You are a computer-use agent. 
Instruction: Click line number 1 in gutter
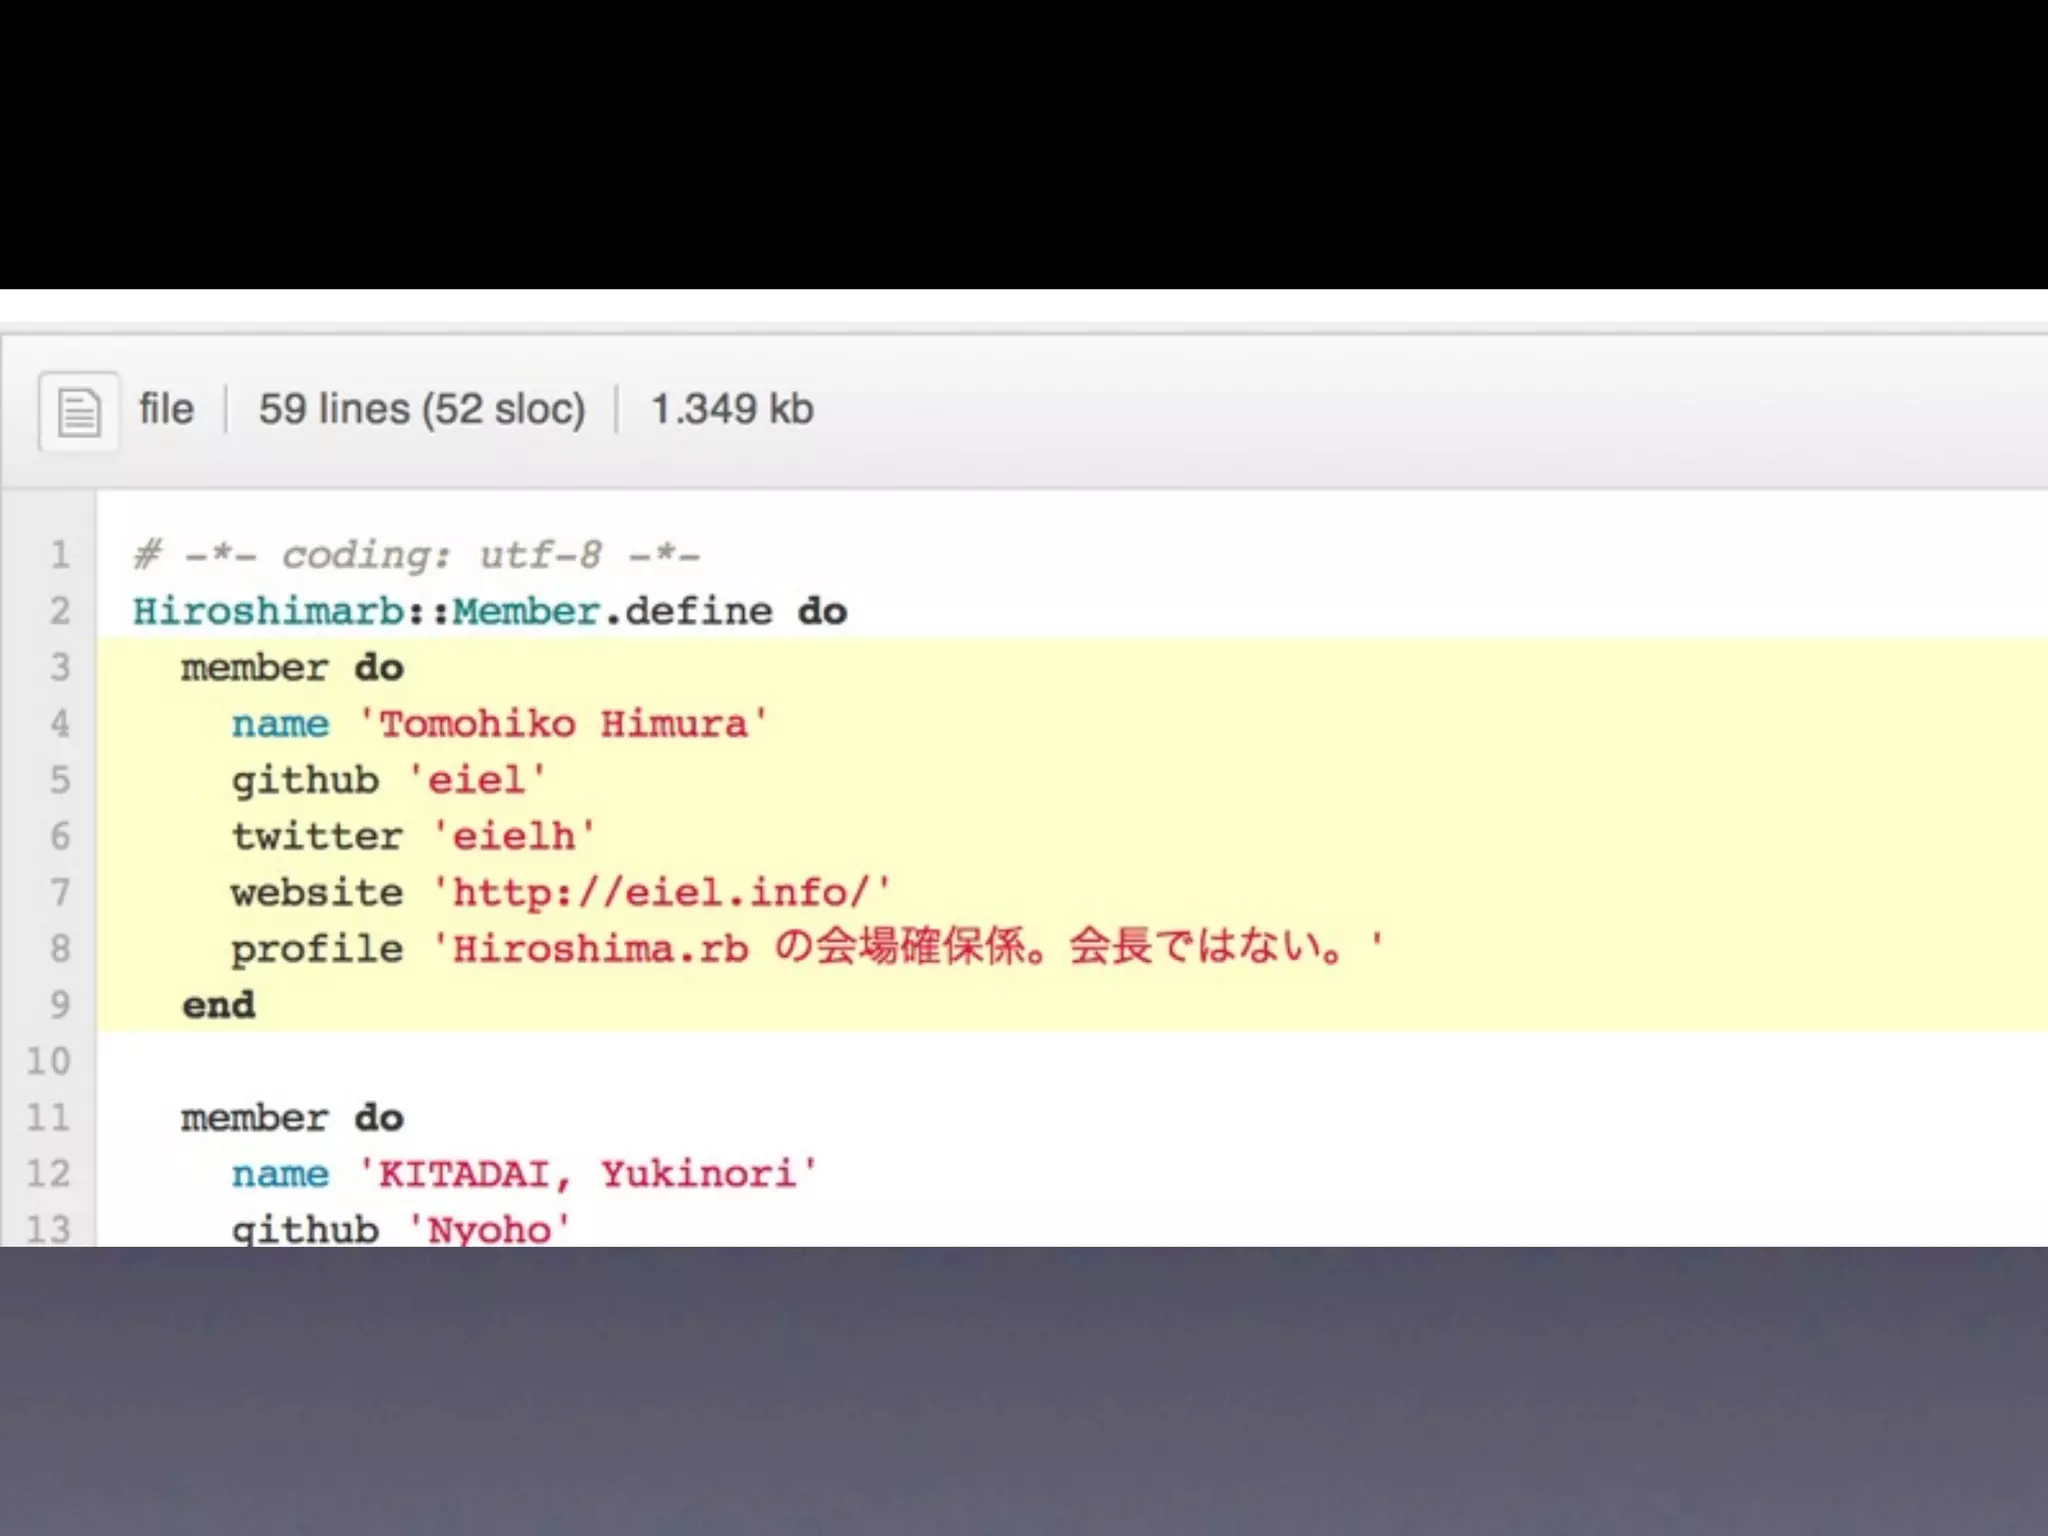coord(60,555)
